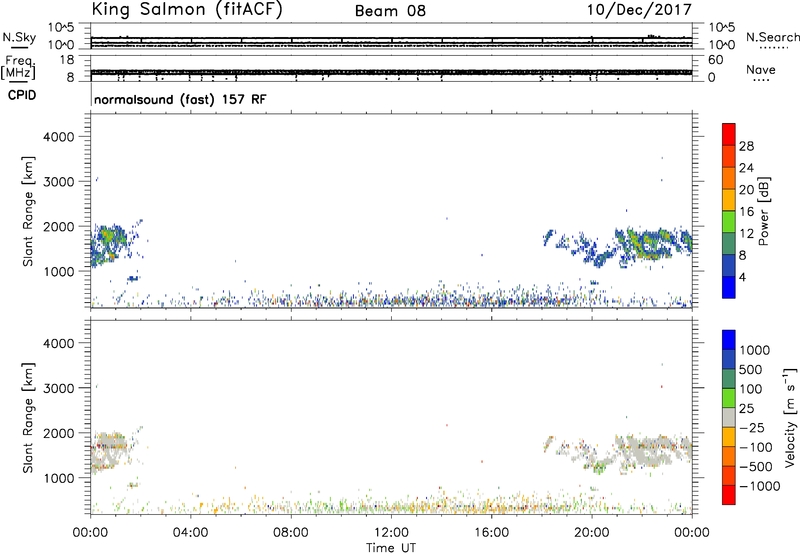Image resolution: width=800 pixels, height=554 pixels.
Task: Click the N.Sky legend label
Action: (x=19, y=37)
